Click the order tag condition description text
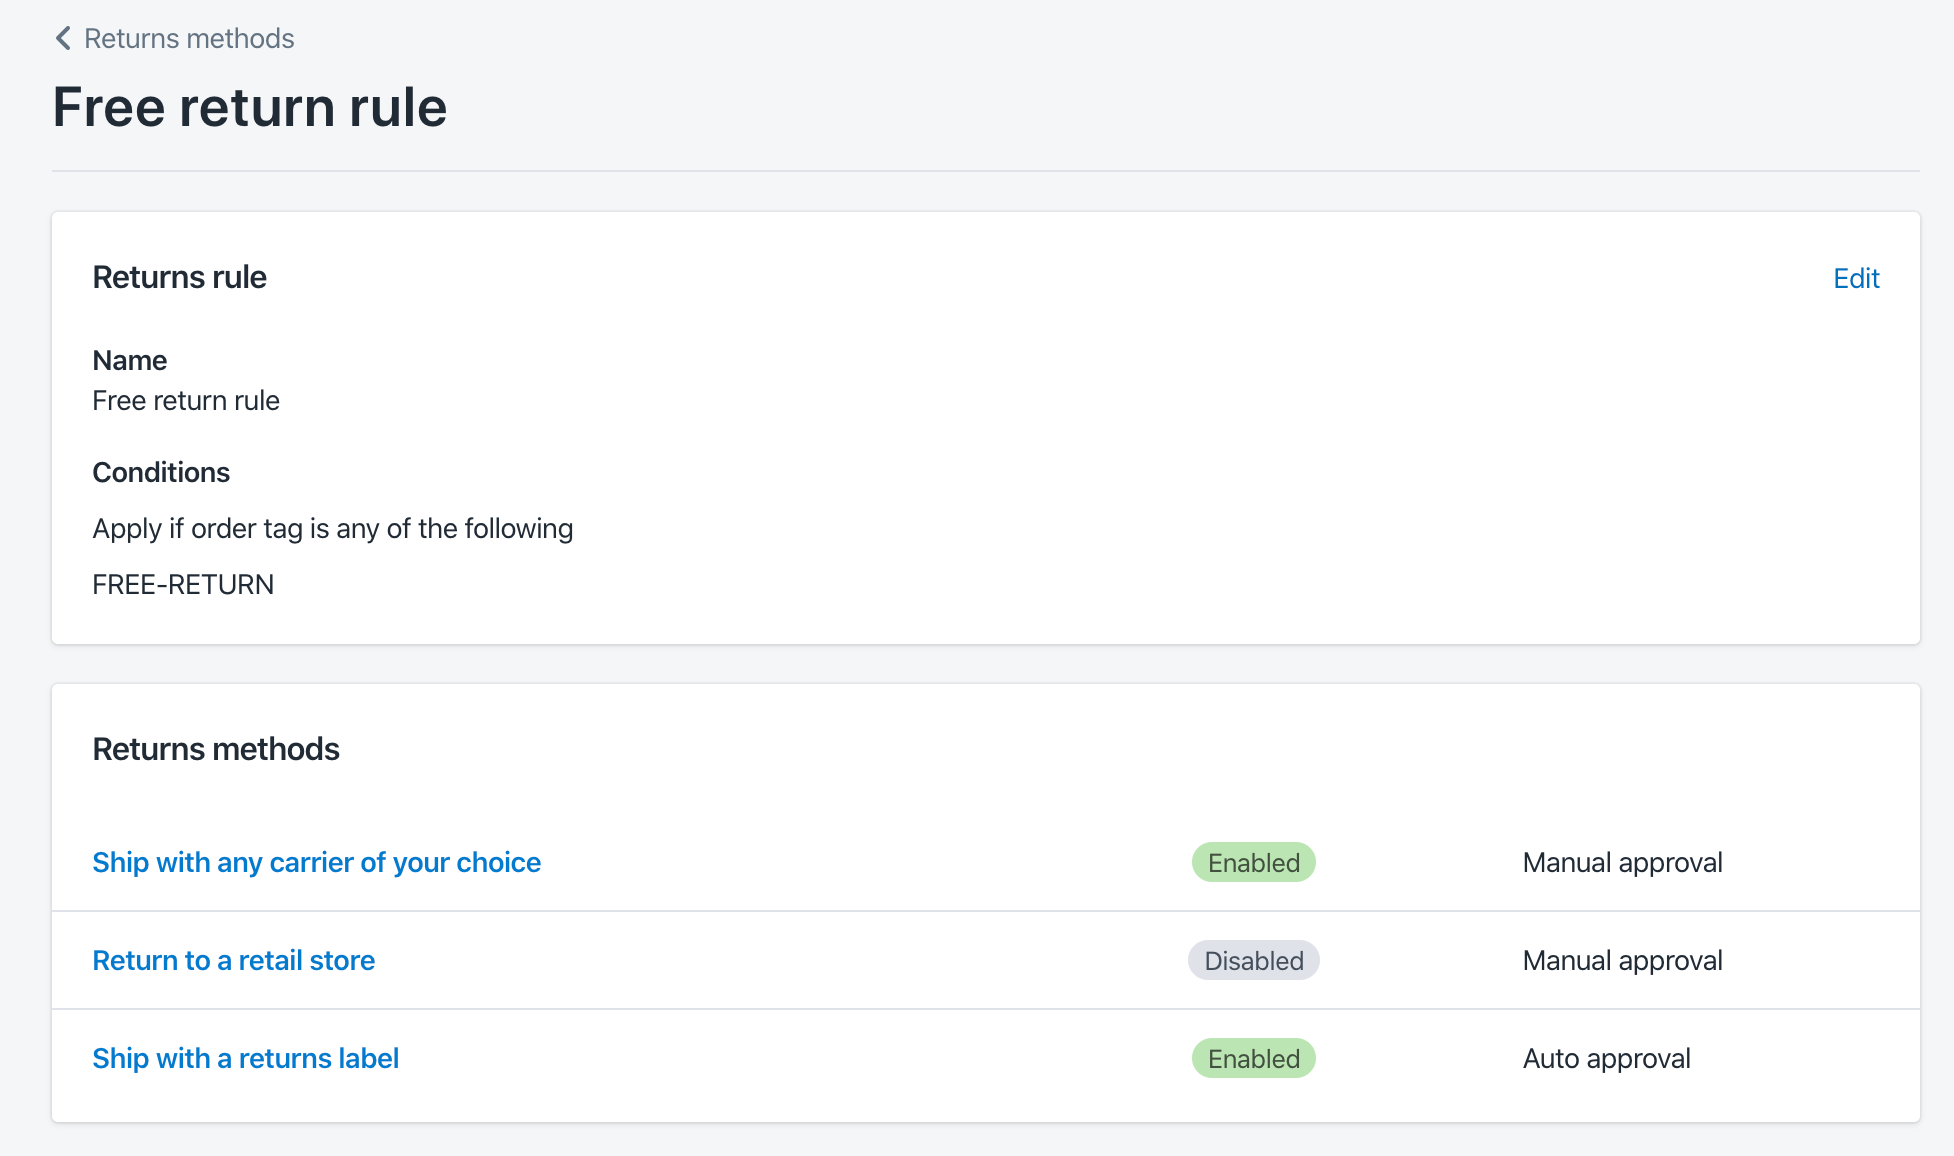The width and height of the screenshot is (1954, 1156). [x=332, y=528]
